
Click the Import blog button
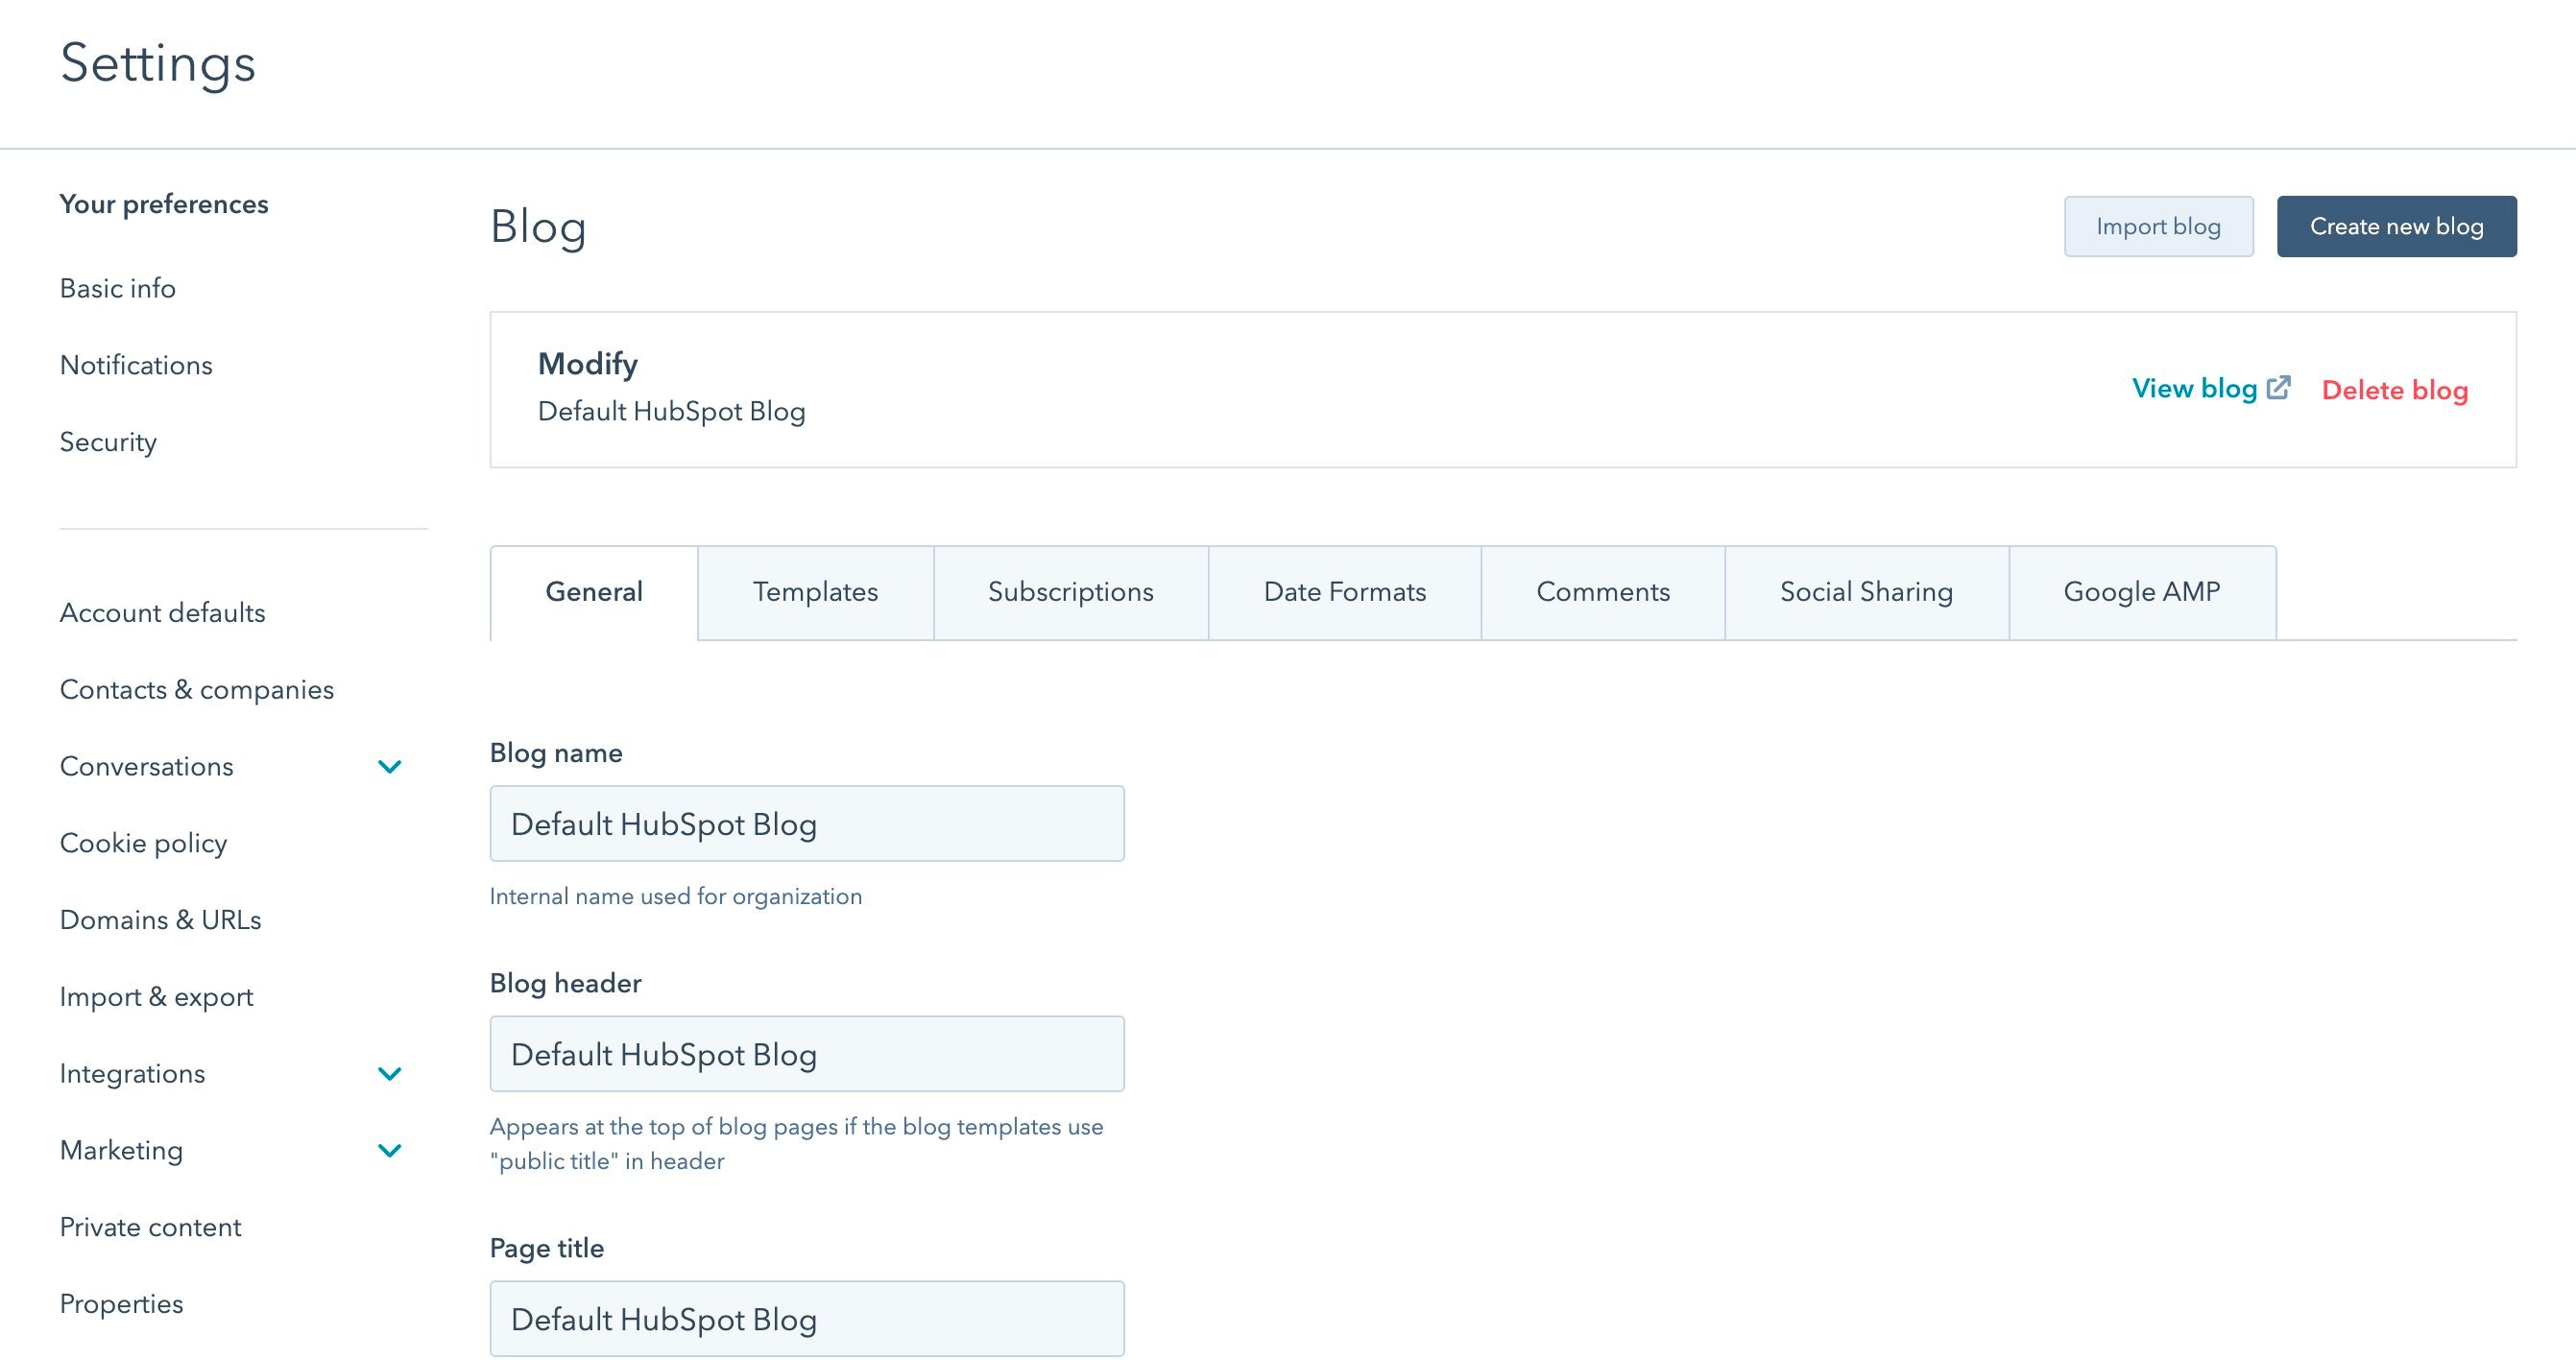pyautogui.click(x=2158, y=227)
